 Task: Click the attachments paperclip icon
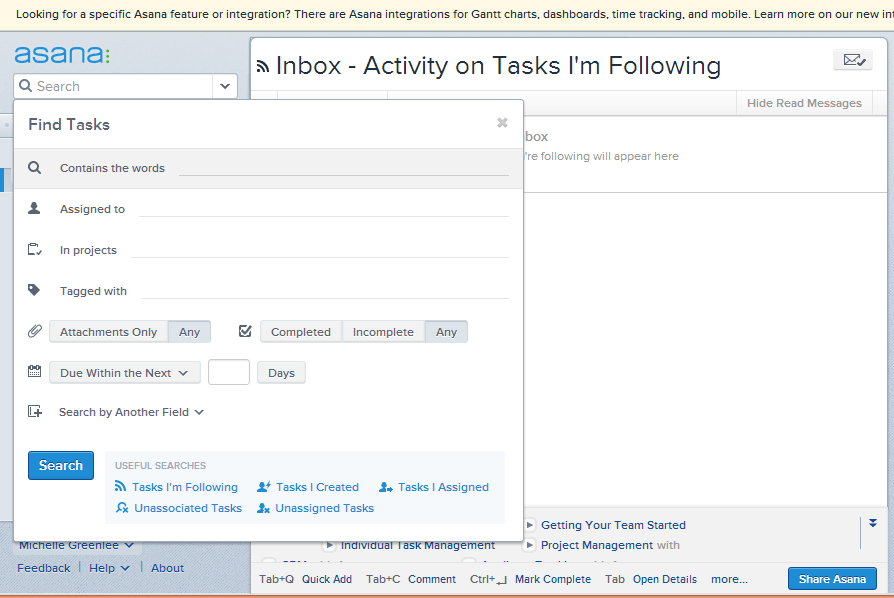35,331
